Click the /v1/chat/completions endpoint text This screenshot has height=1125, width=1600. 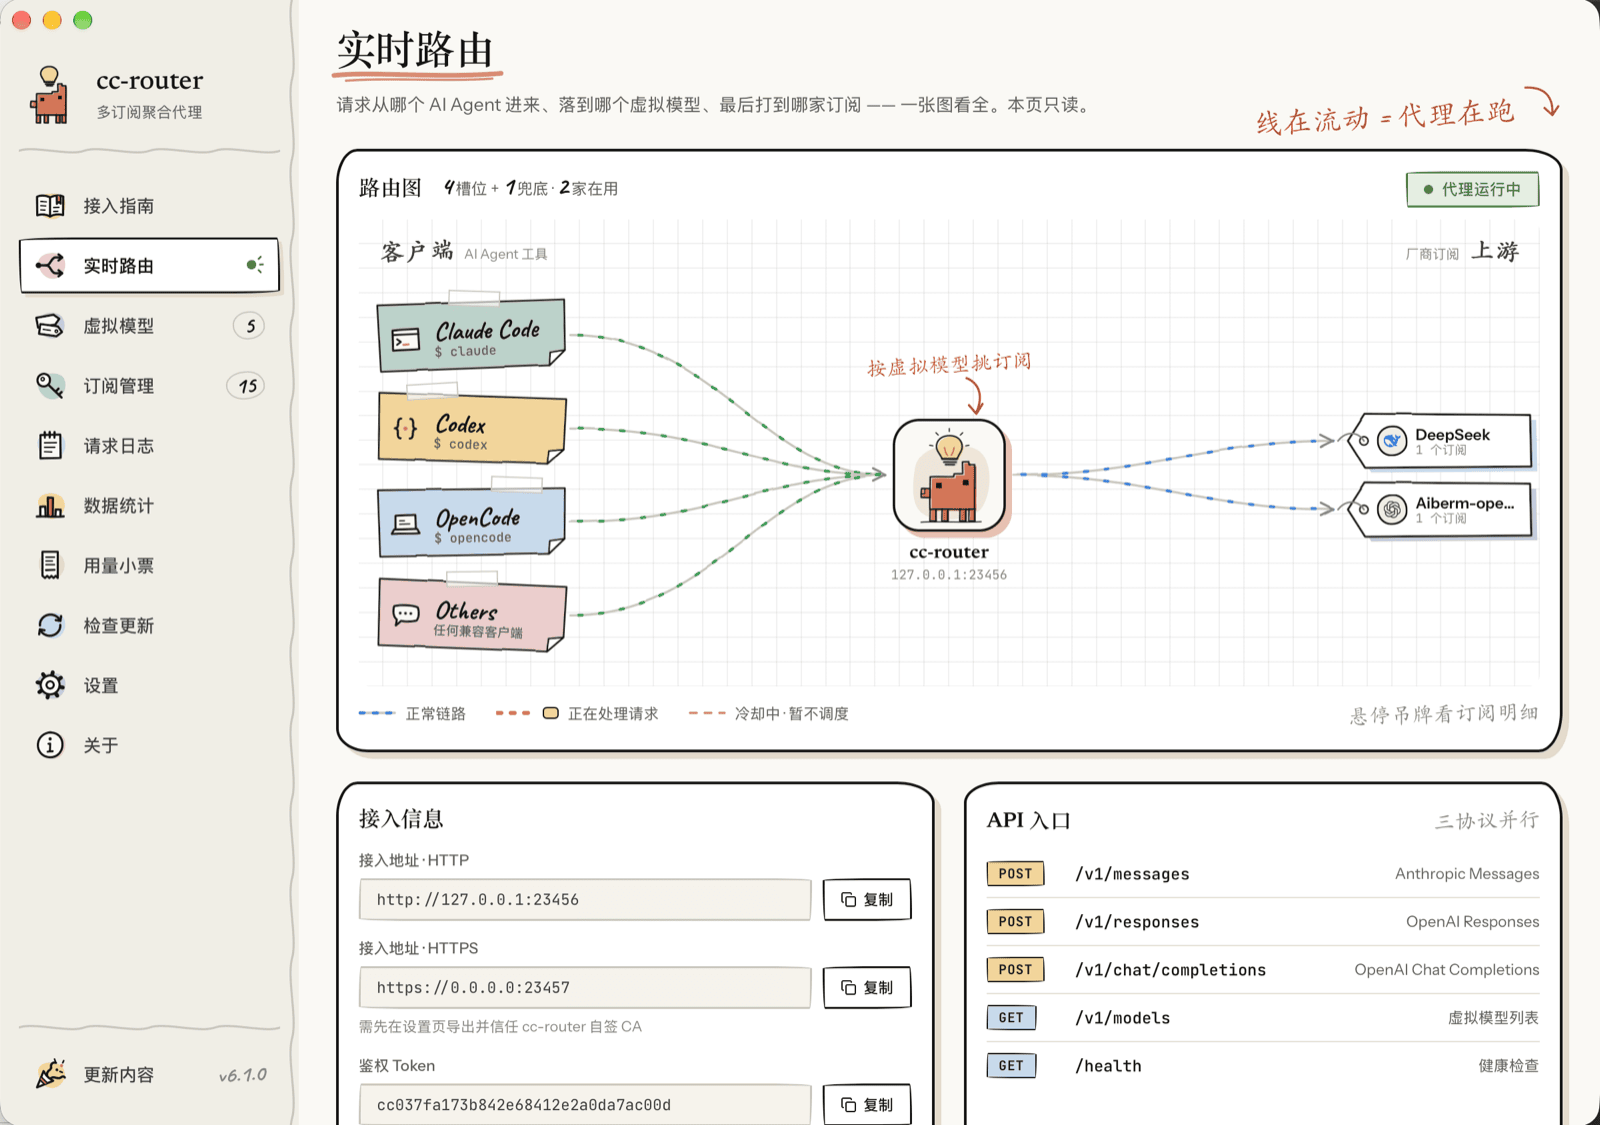tap(1171, 970)
